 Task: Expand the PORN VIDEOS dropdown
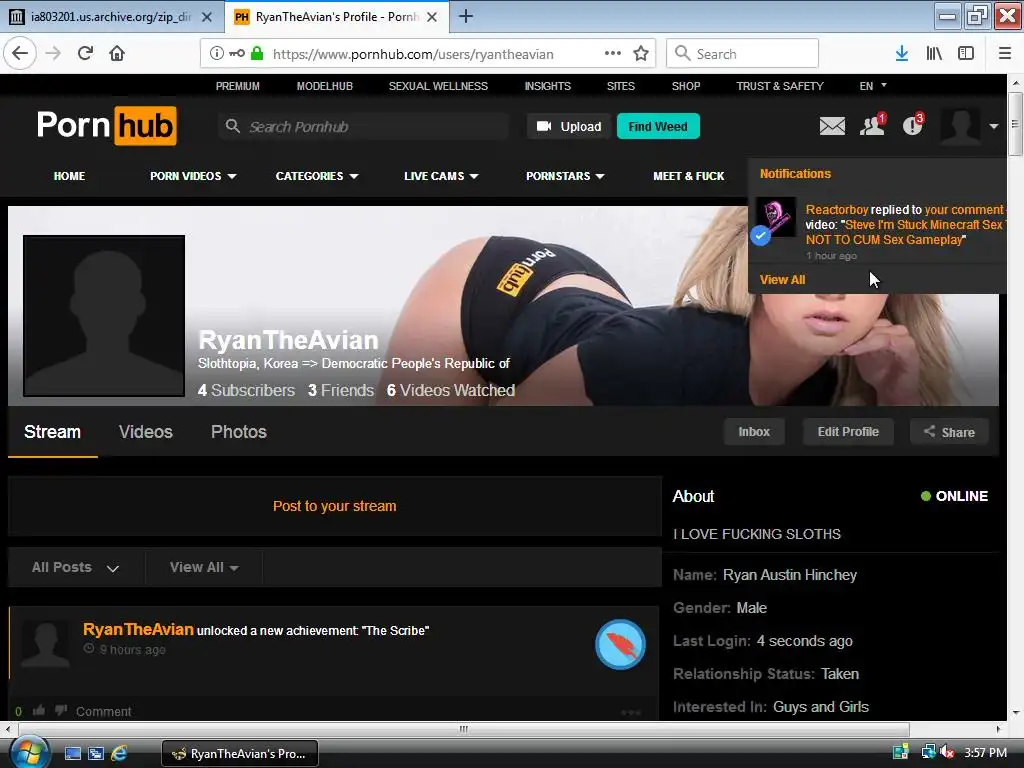(193, 176)
